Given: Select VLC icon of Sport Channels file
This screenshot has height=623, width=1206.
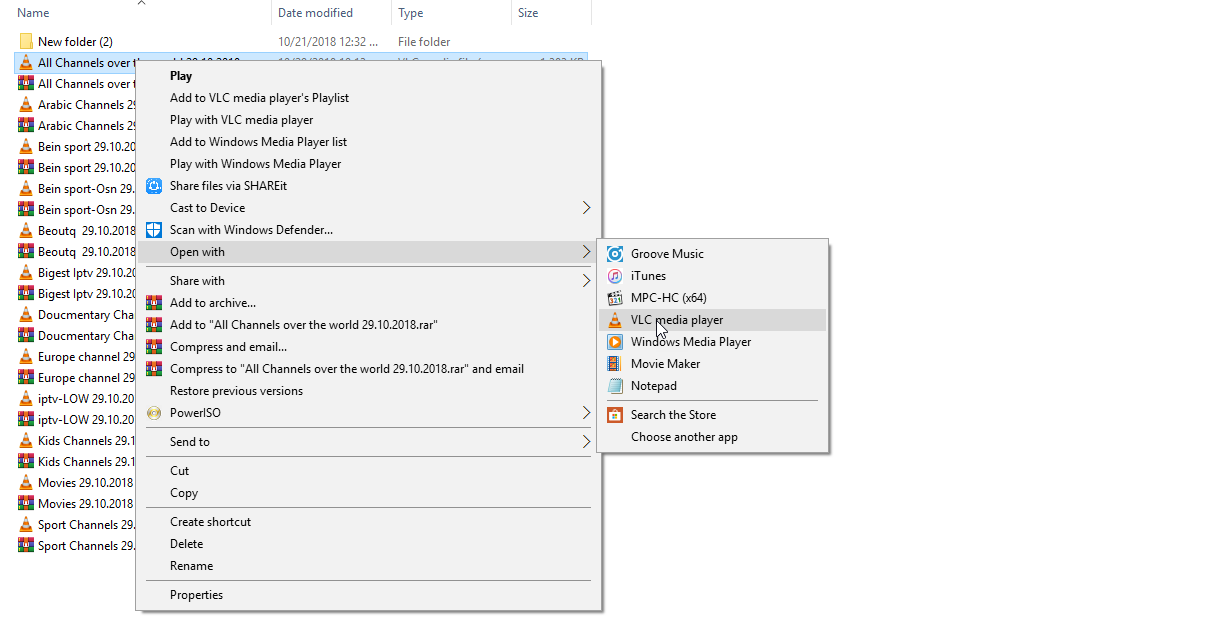Looking at the screenshot, I should coord(26,525).
